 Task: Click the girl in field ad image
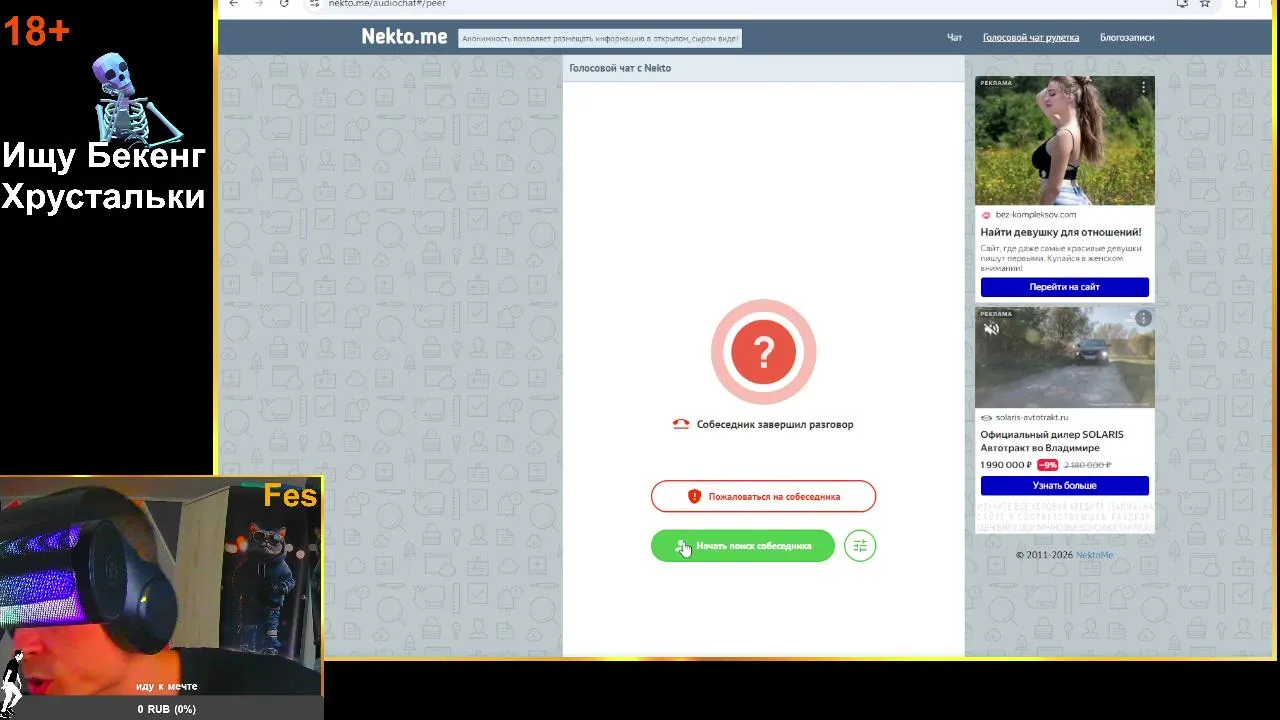tap(1065, 141)
